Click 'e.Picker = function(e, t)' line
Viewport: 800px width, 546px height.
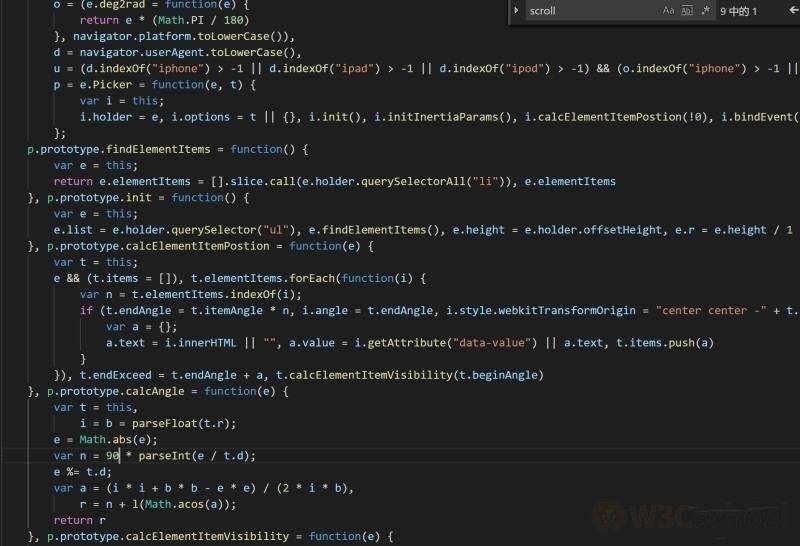(167, 85)
